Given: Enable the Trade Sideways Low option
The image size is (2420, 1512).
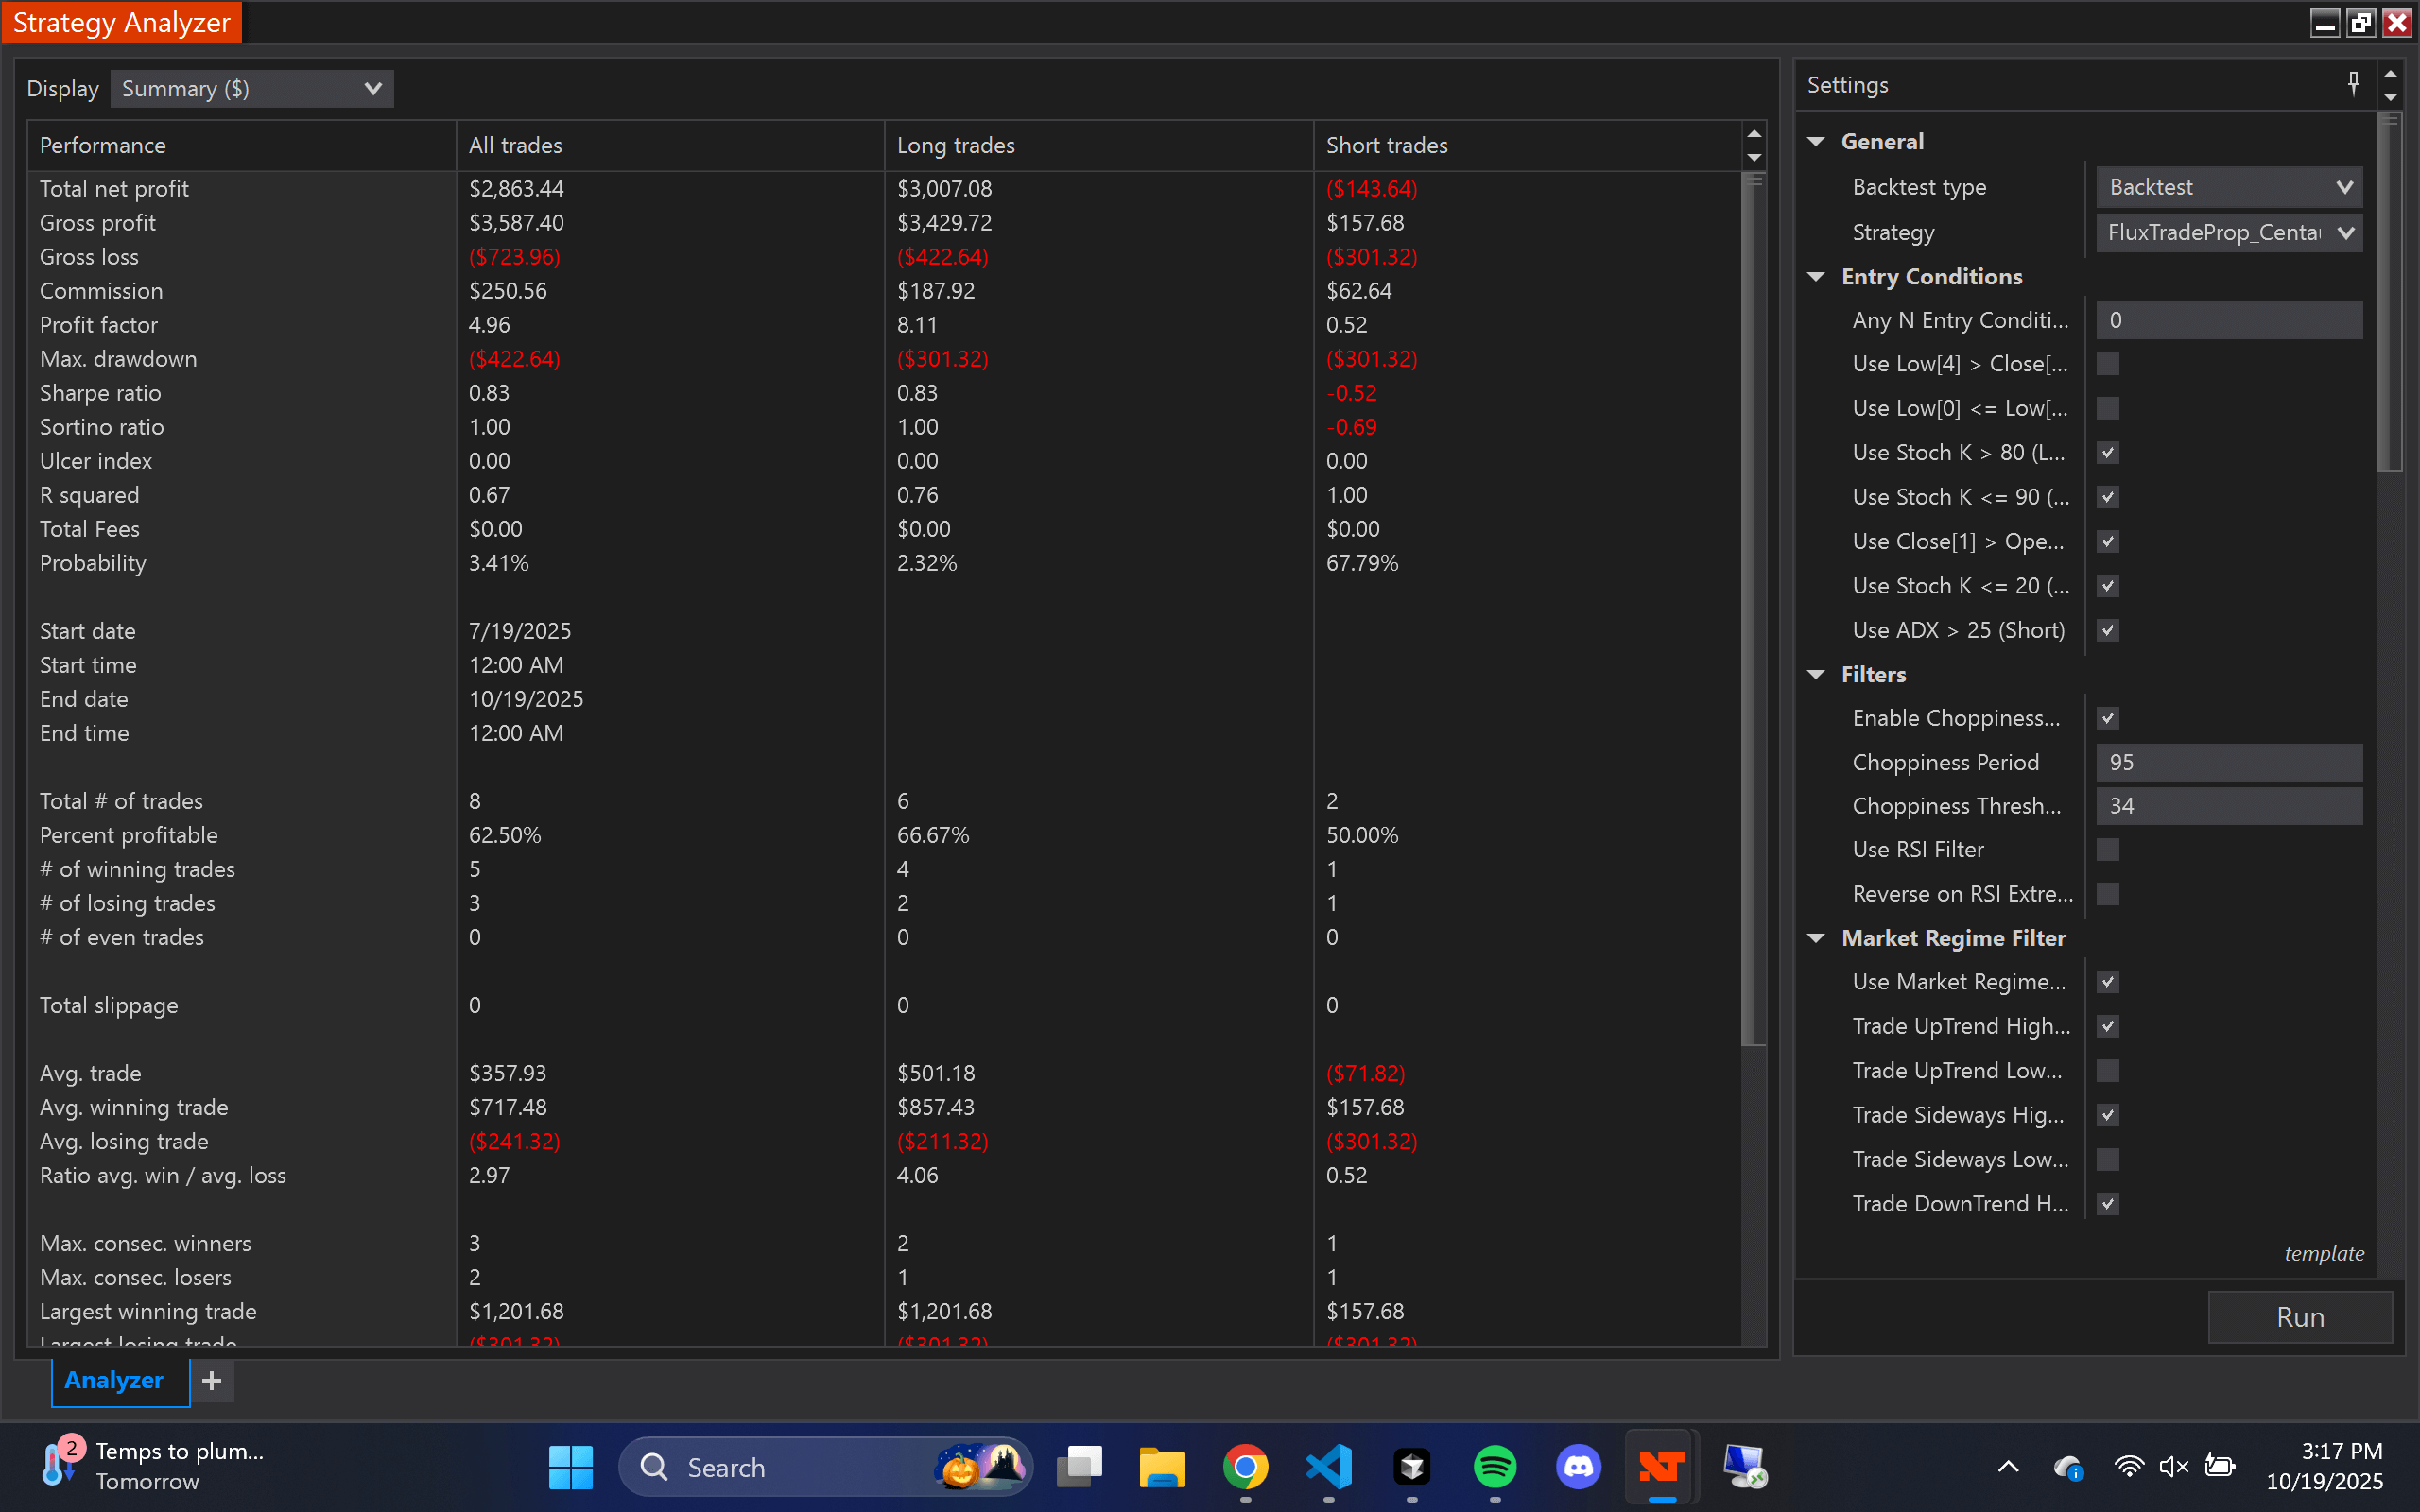Looking at the screenshot, I should tap(2107, 1159).
